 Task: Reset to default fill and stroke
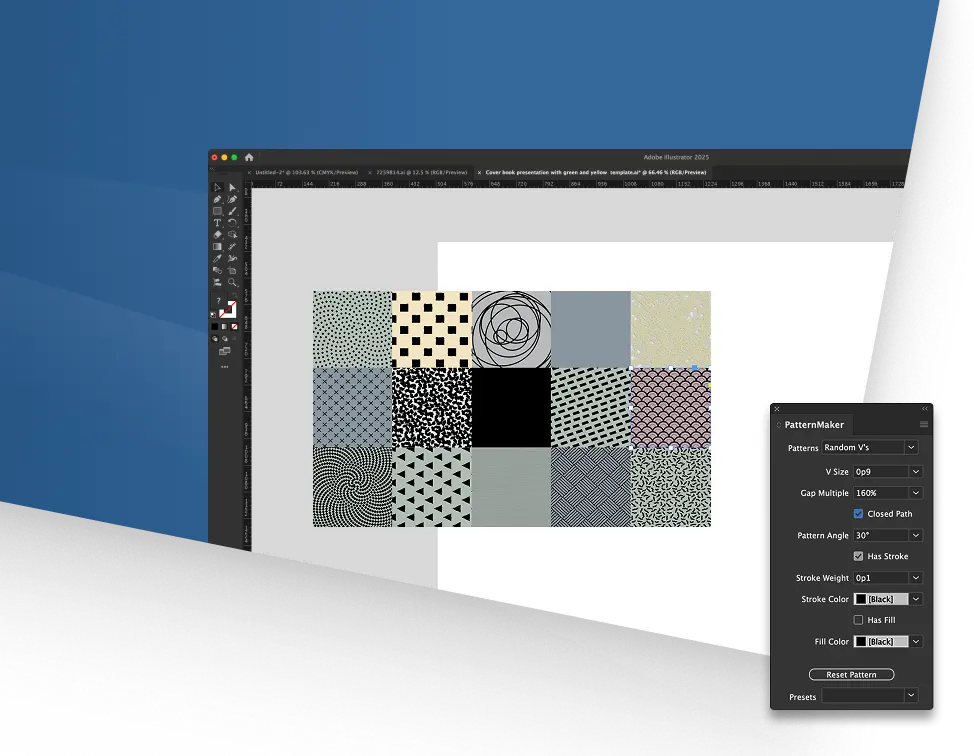pos(214,315)
